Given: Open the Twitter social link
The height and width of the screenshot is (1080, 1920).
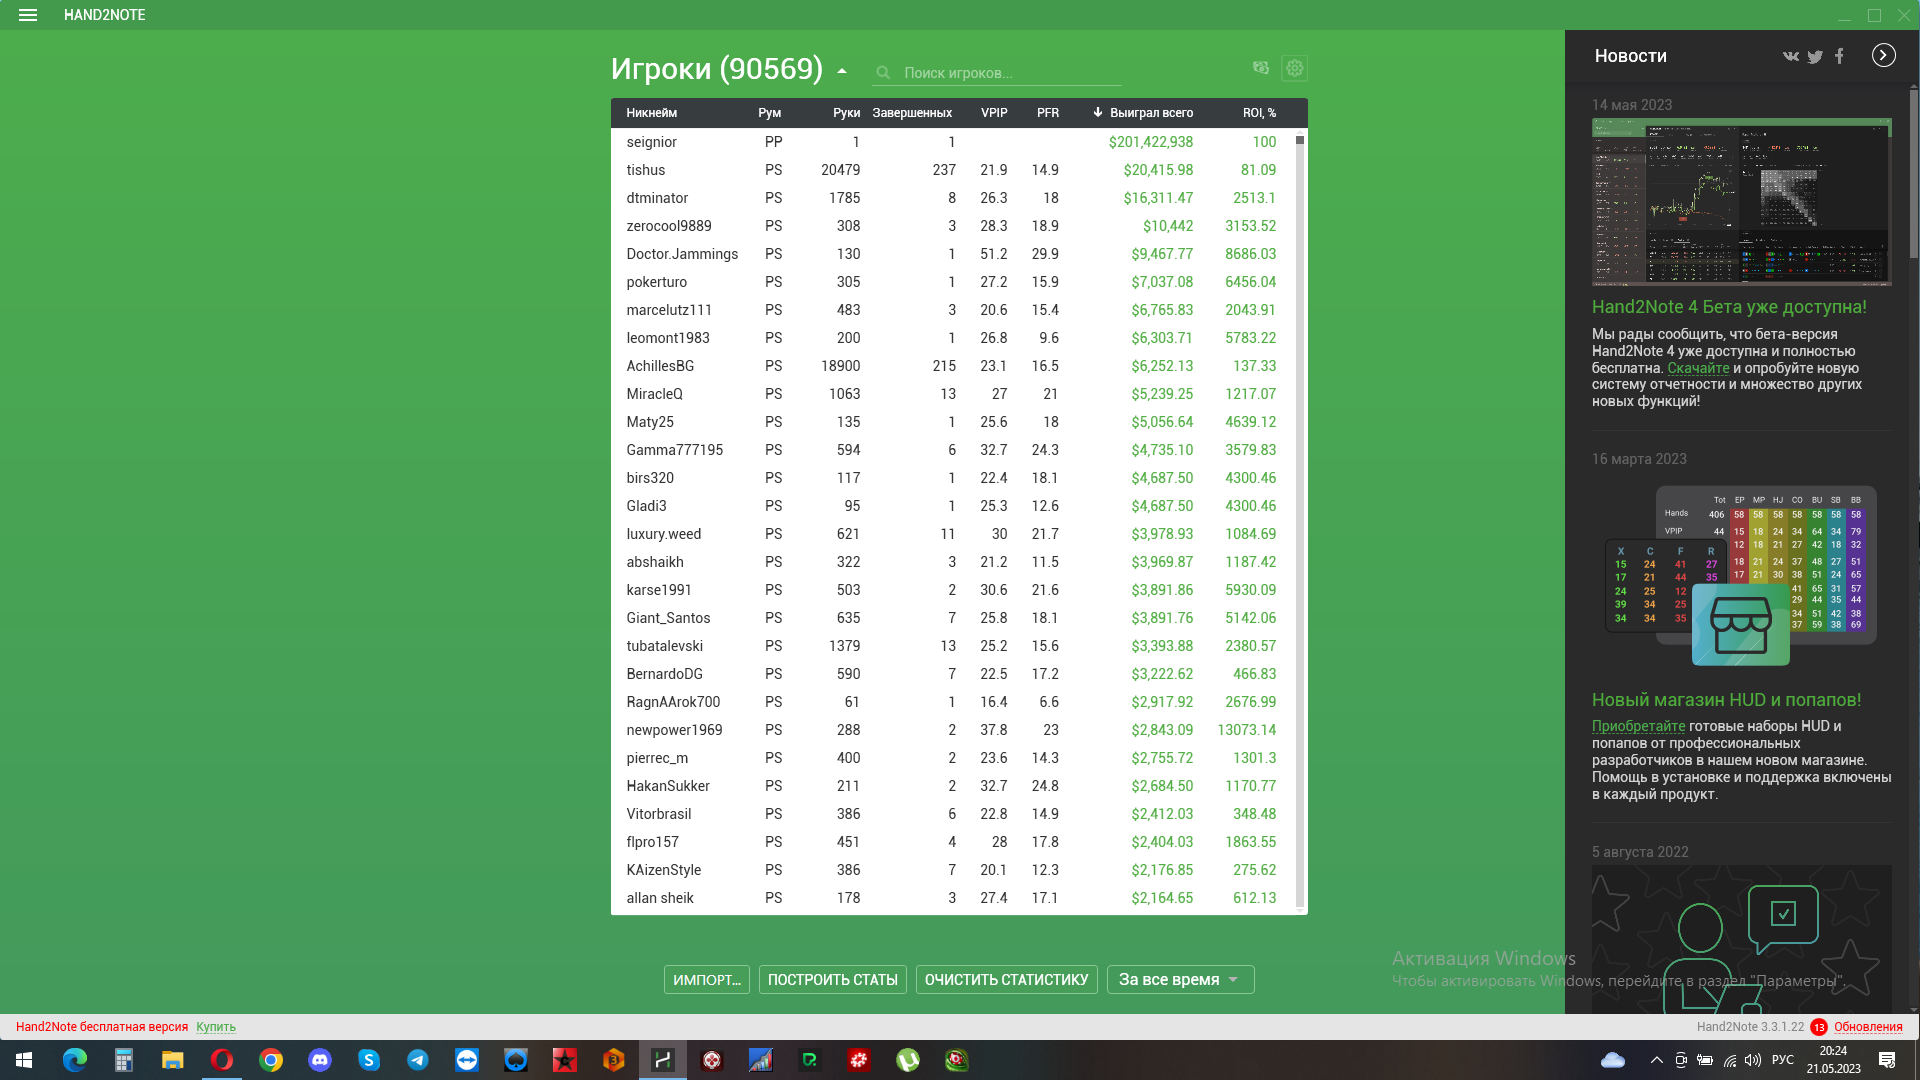Looking at the screenshot, I should click(x=1815, y=56).
